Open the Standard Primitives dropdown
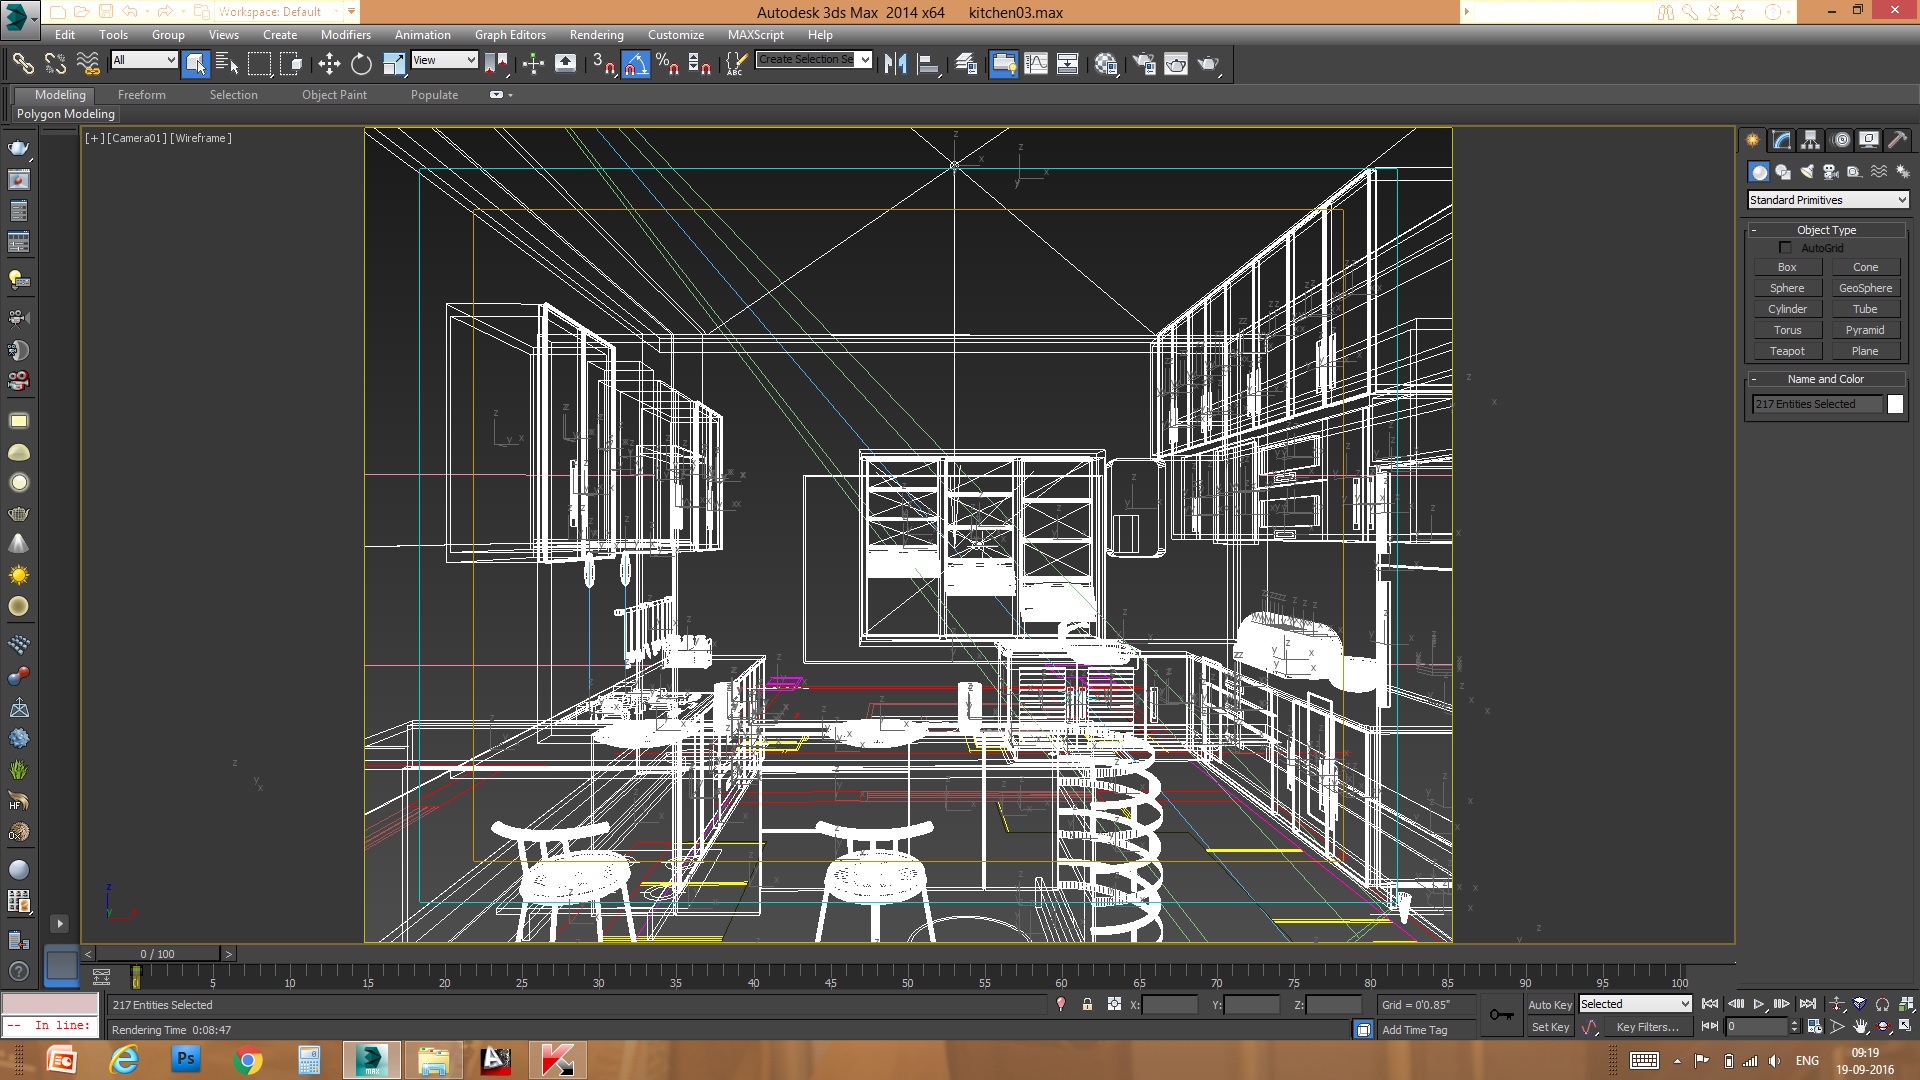This screenshot has width=1920, height=1080. pyautogui.click(x=1828, y=200)
